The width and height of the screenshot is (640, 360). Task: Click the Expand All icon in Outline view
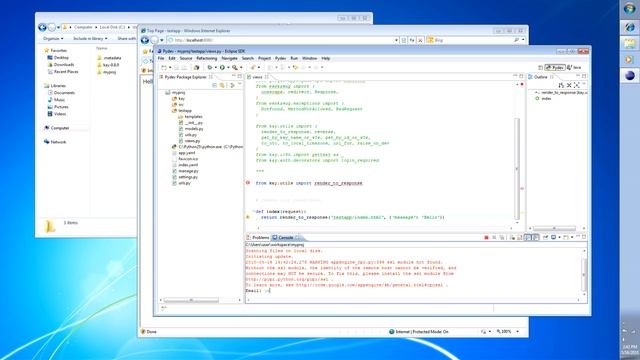pos(576,85)
